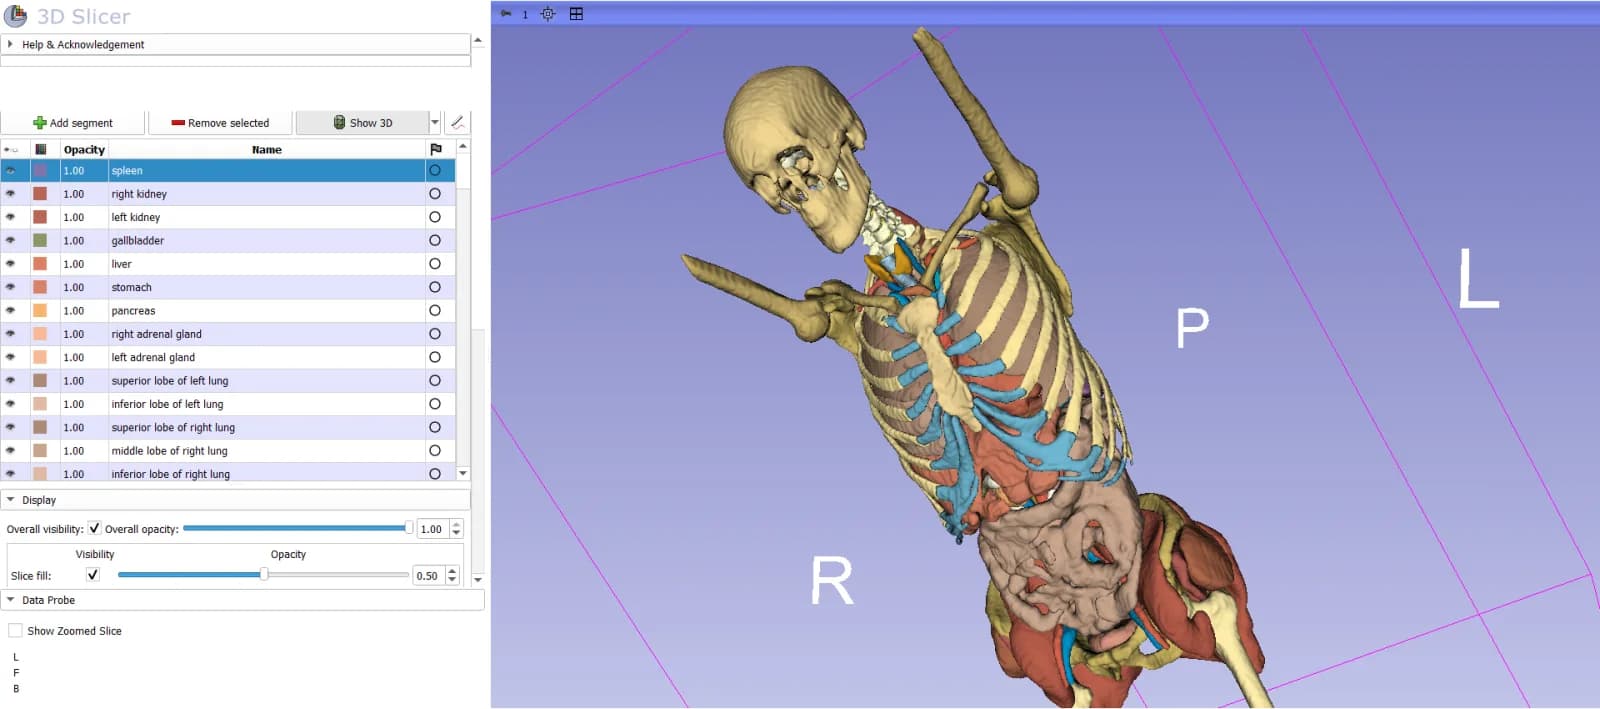The image size is (1600, 709).
Task: Click the color column header icon
Action: coord(41,150)
